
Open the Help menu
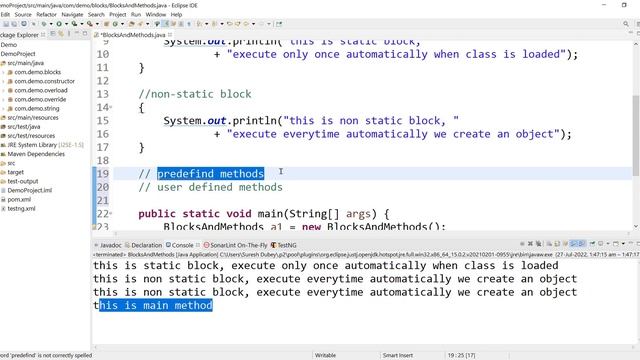tap(176, 14)
